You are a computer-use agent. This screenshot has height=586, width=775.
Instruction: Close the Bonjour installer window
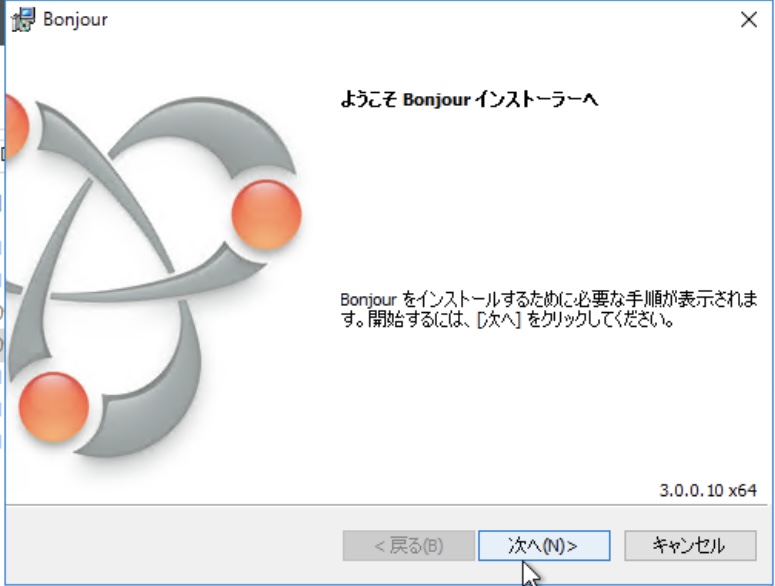[749, 20]
